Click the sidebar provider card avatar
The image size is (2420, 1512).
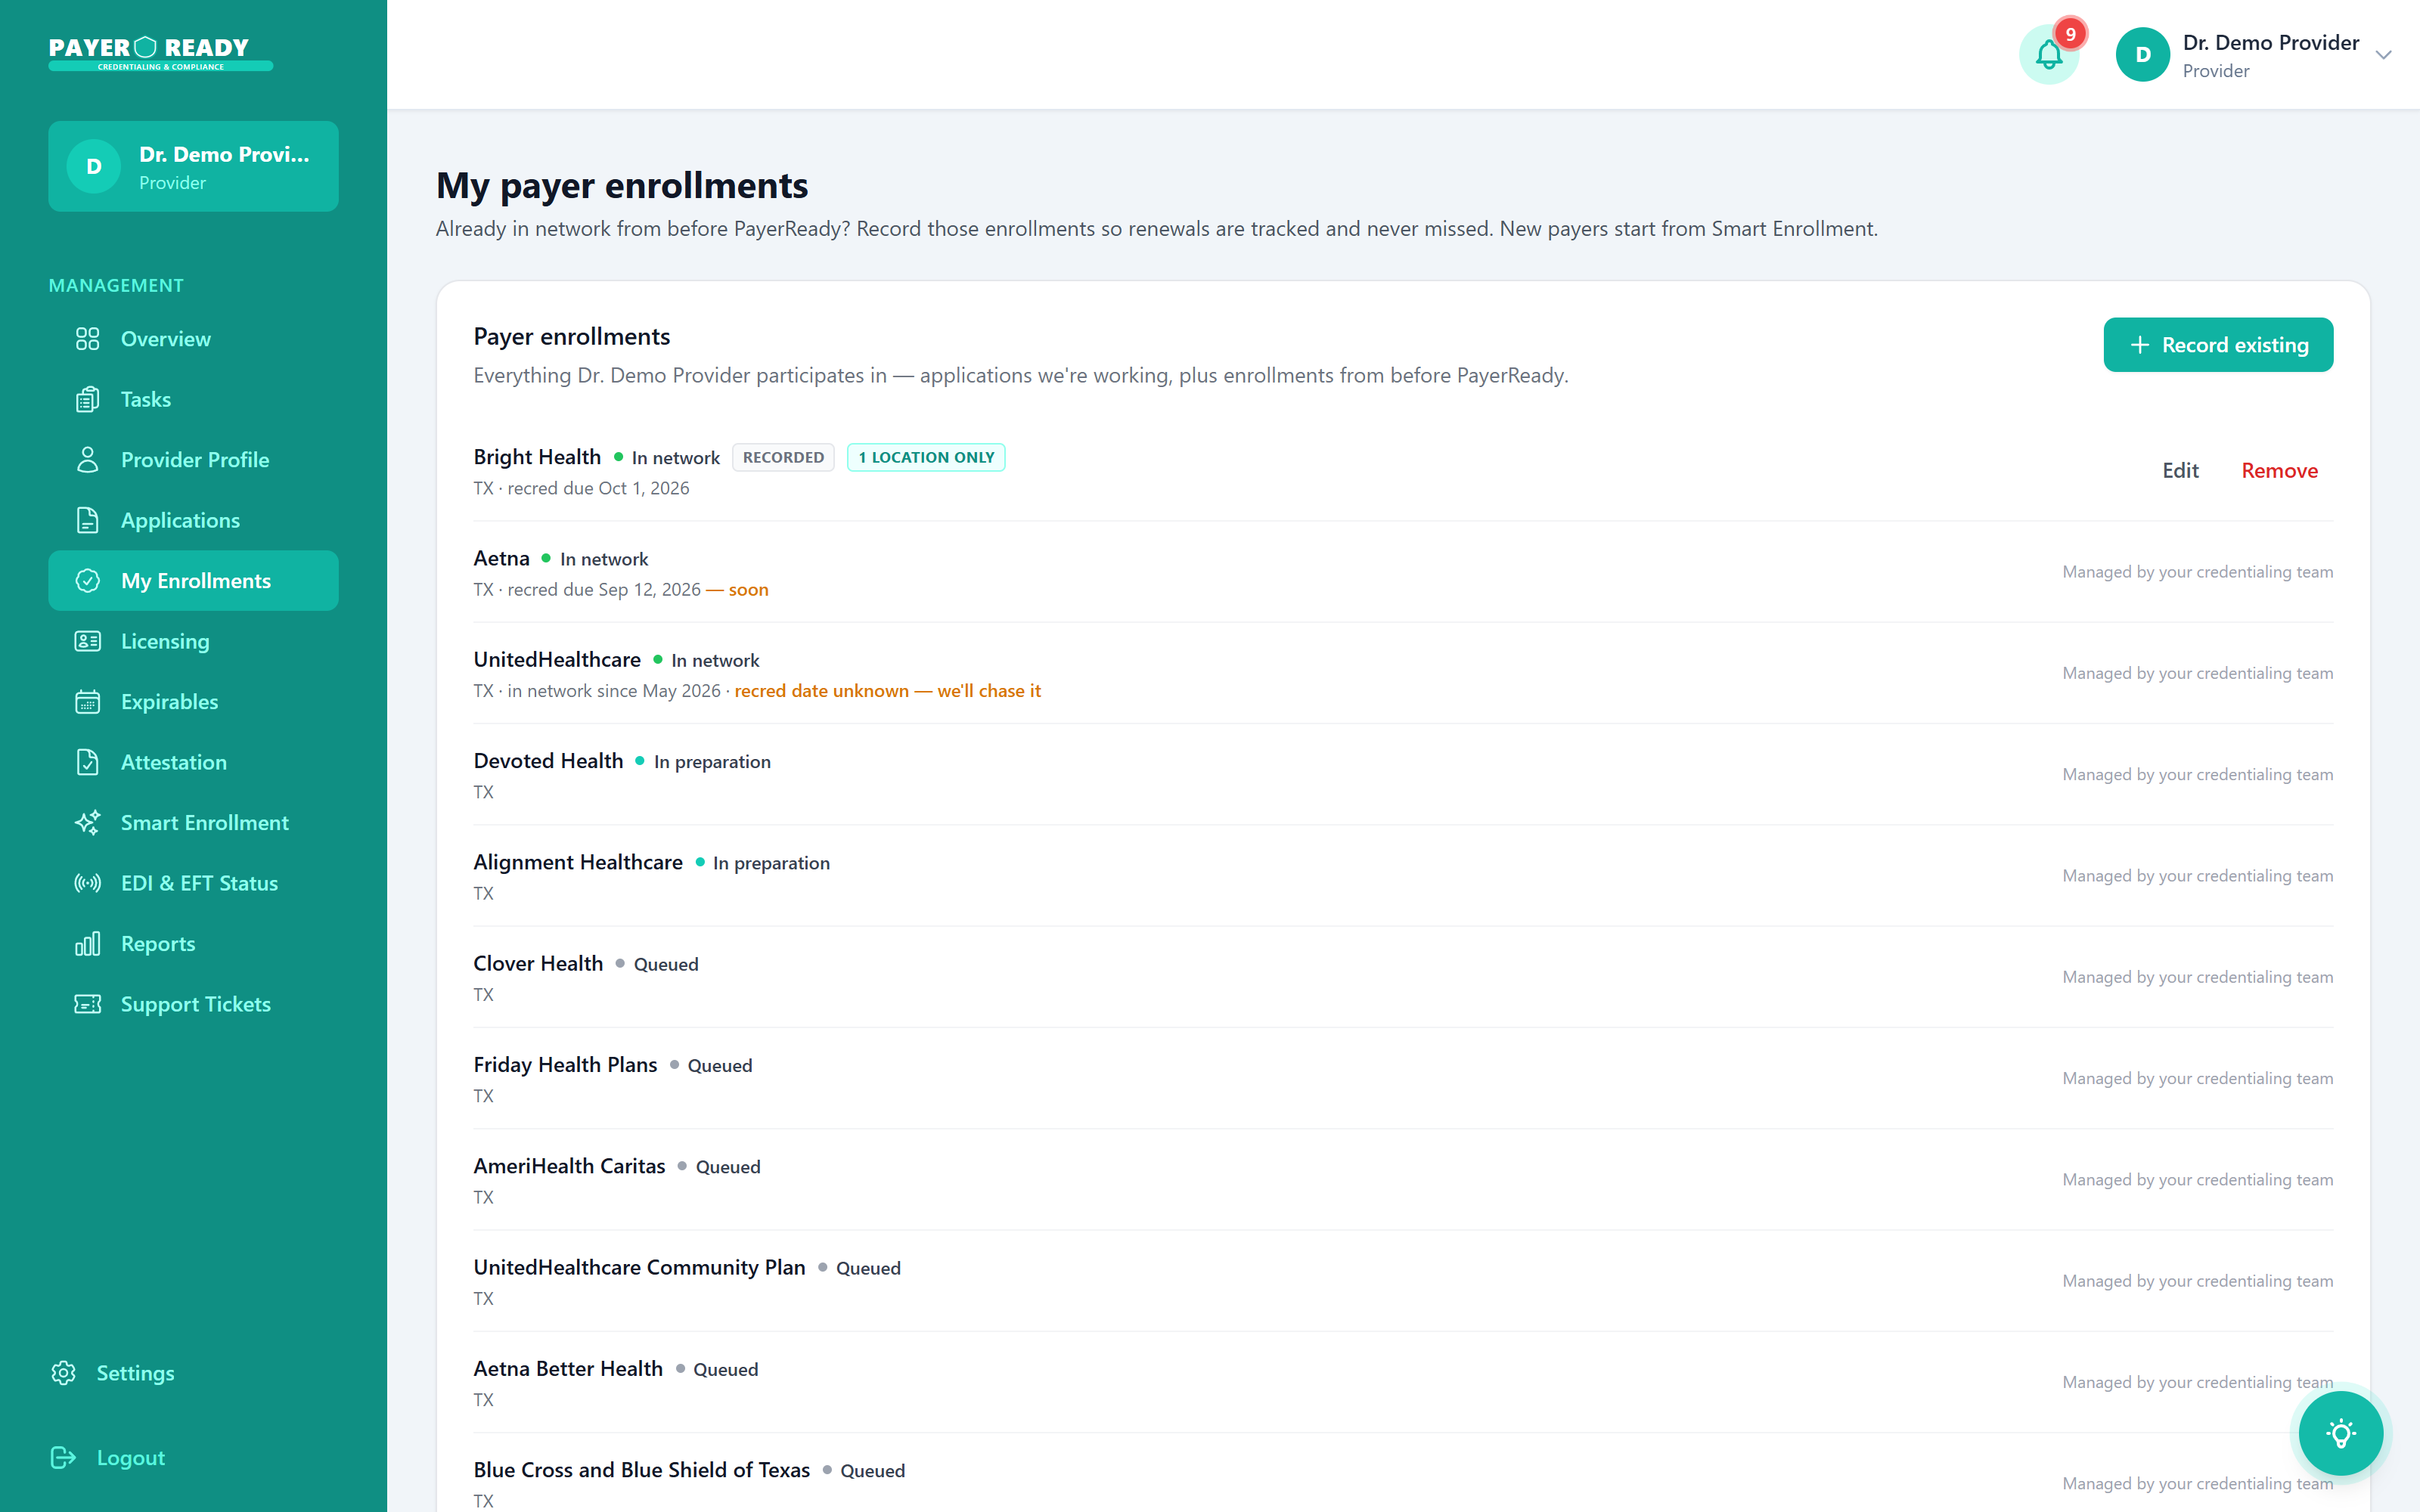click(x=94, y=166)
